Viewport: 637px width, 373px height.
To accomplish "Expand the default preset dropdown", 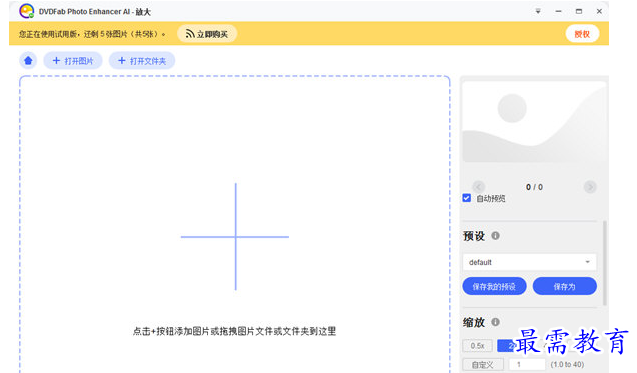I will (529, 262).
